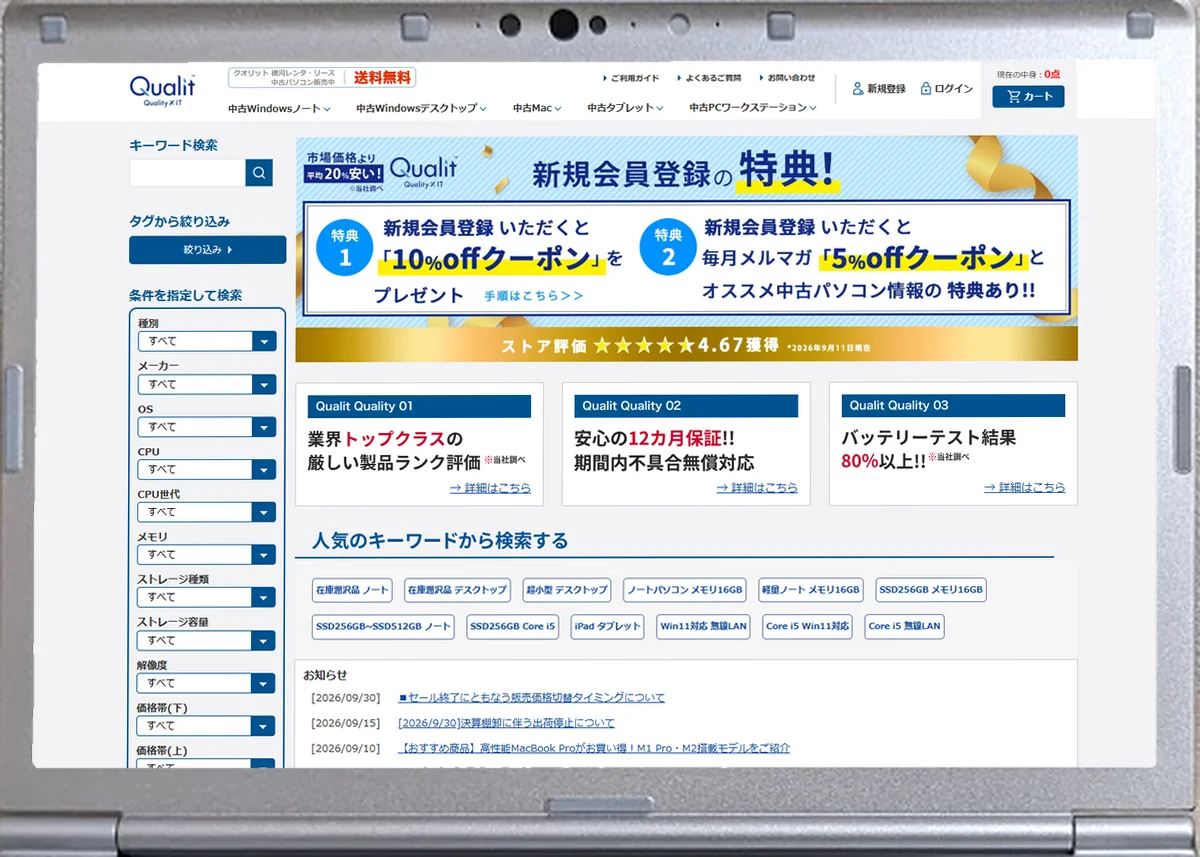Click the Qualit Quality 02 heading
The image size is (1200, 857).
686,406
